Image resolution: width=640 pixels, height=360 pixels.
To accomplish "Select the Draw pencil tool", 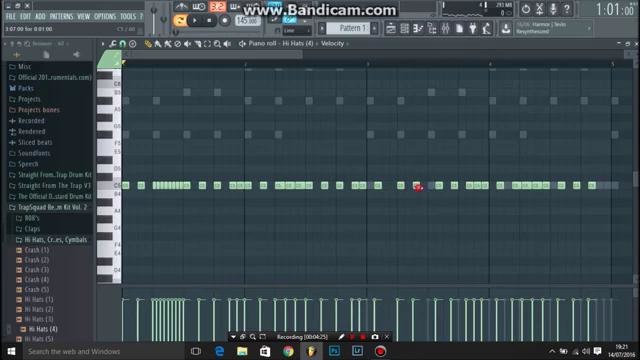I will click(x=148, y=44).
